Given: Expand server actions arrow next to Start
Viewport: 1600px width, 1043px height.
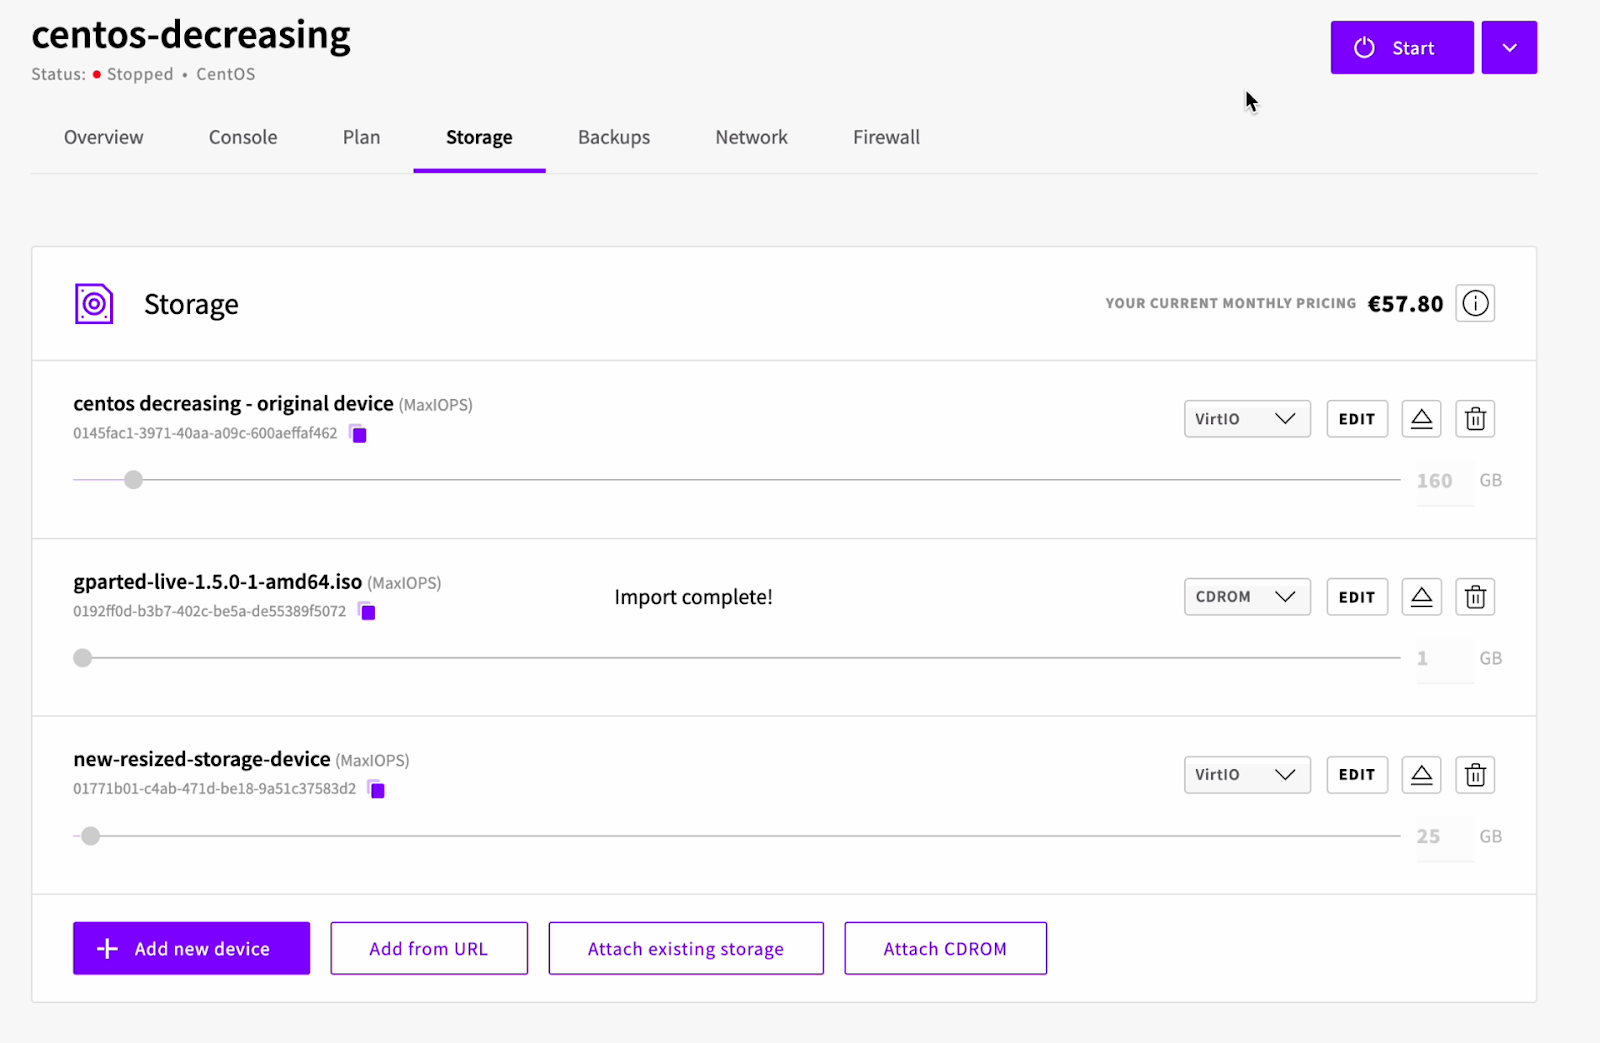Looking at the screenshot, I should tap(1509, 48).
